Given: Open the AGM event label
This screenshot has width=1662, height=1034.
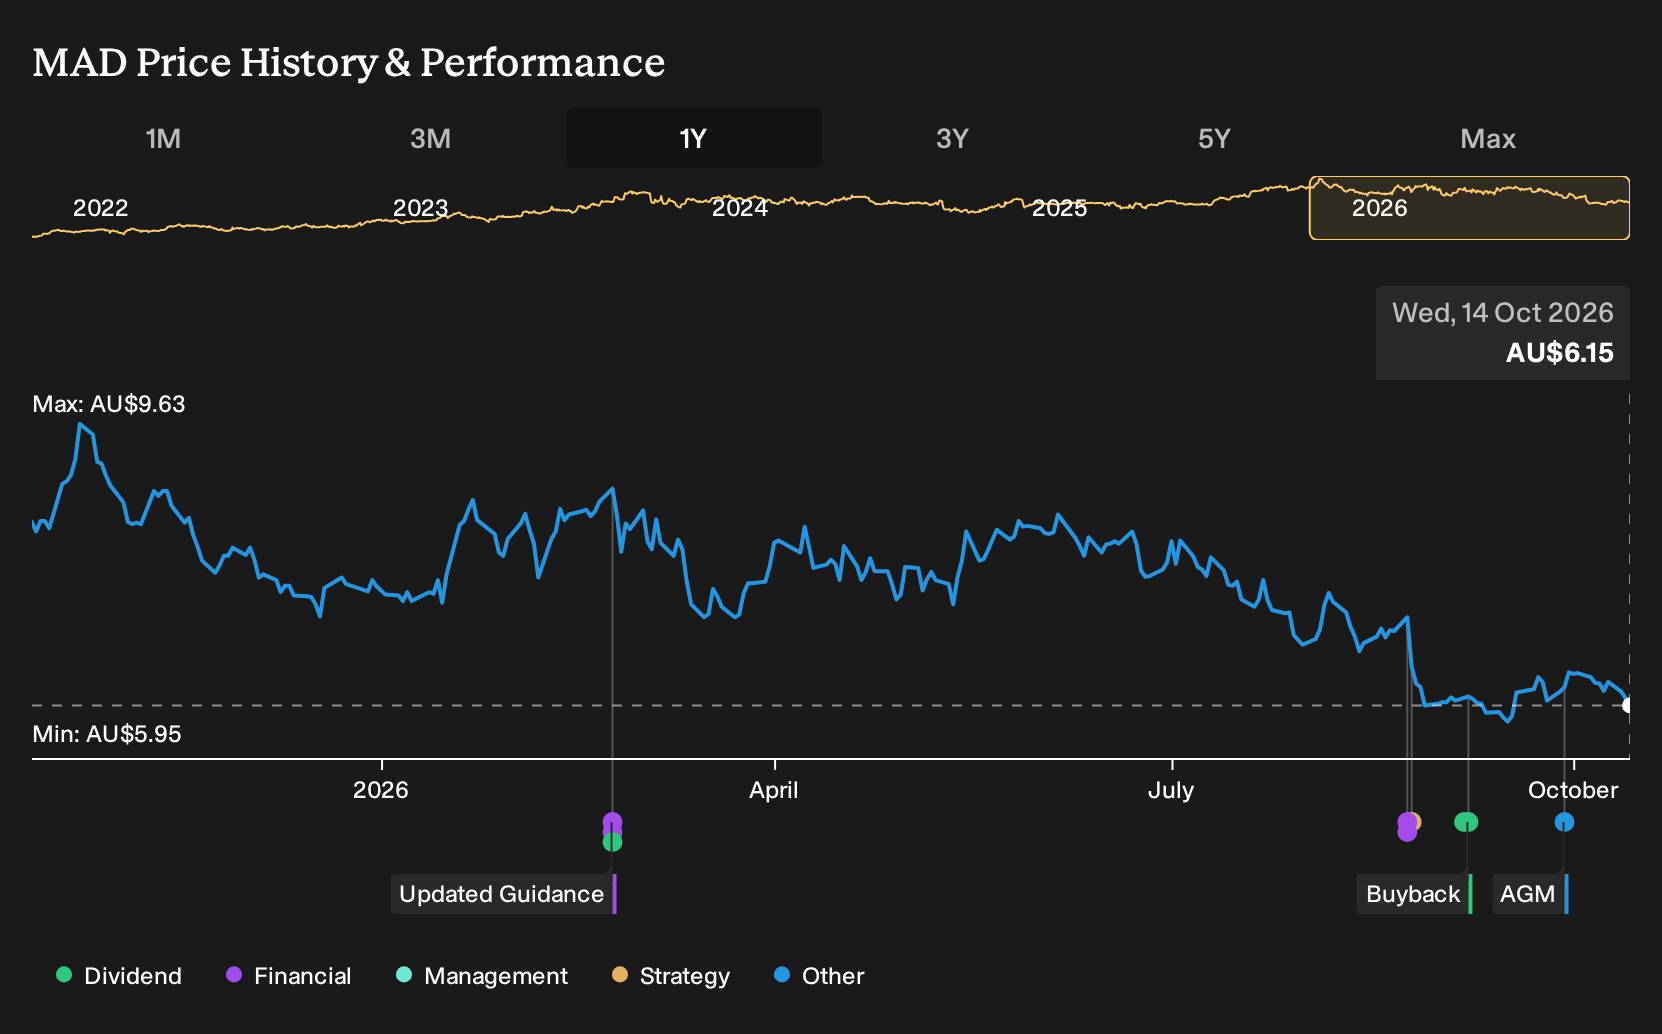Looking at the screenshot, I should tap(1529, 894).
